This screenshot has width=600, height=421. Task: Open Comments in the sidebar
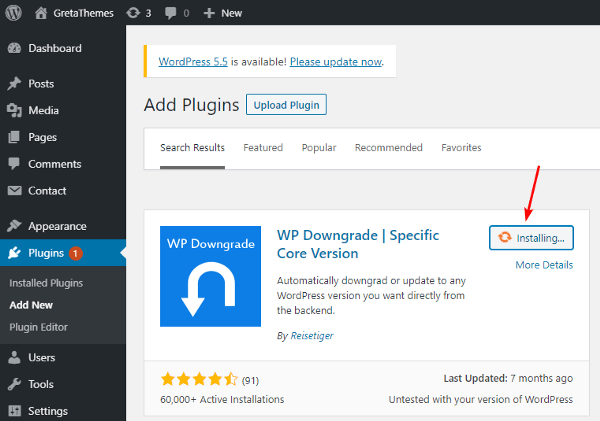pyautogui.click(x=55, y=164)
